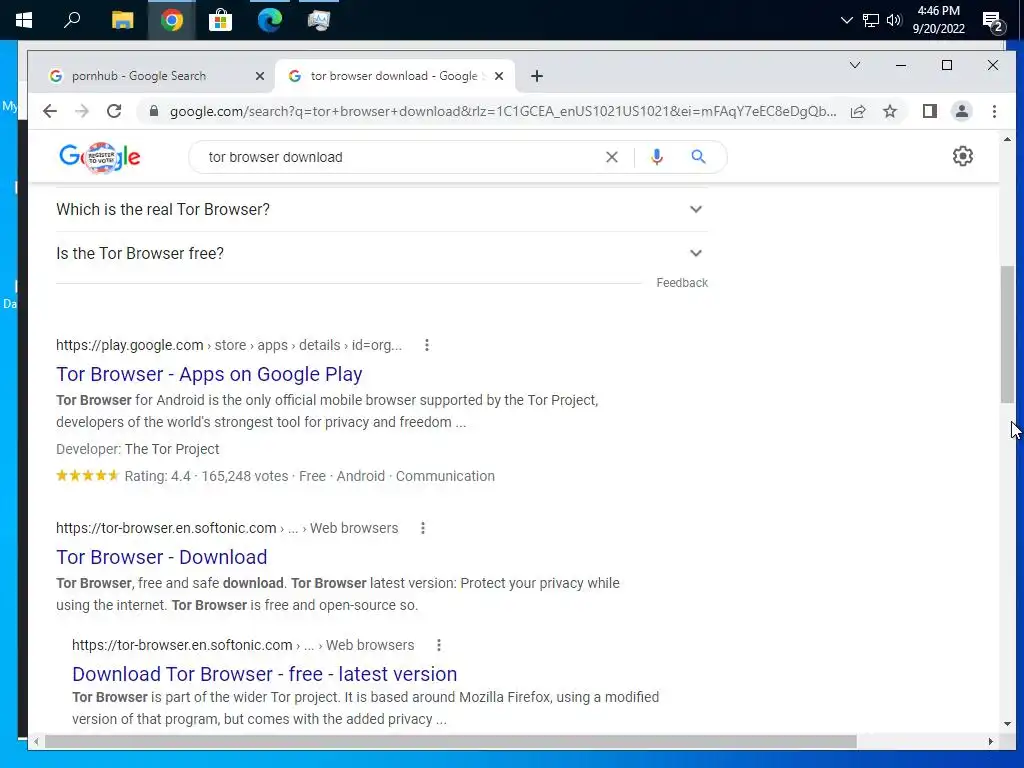Open Google quick settings gear

pyautogui.click(x=963, y=156)
